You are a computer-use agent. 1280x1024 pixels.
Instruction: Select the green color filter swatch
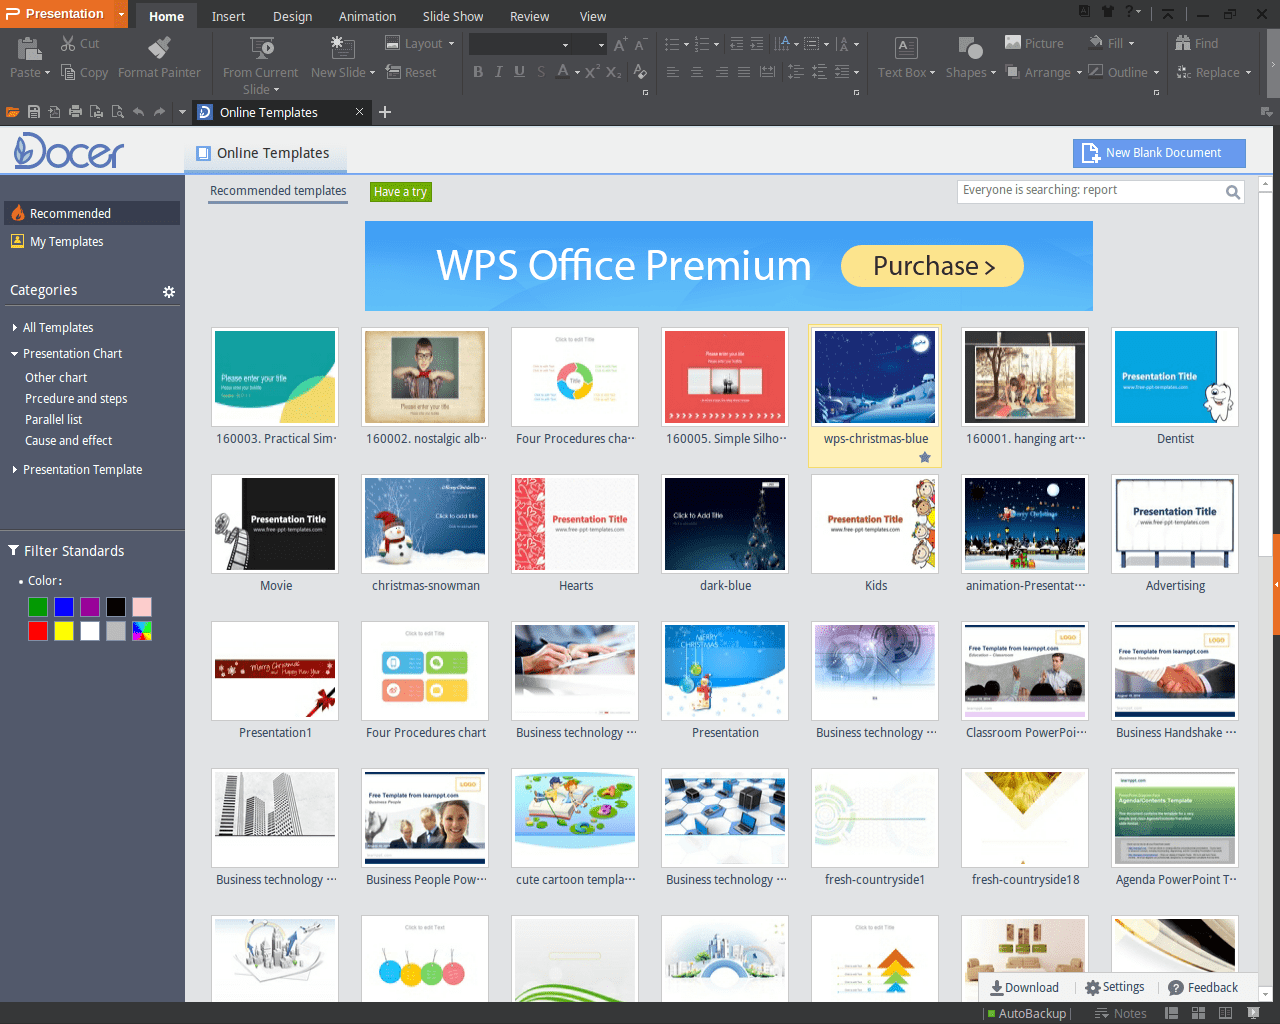coord(38,606)
